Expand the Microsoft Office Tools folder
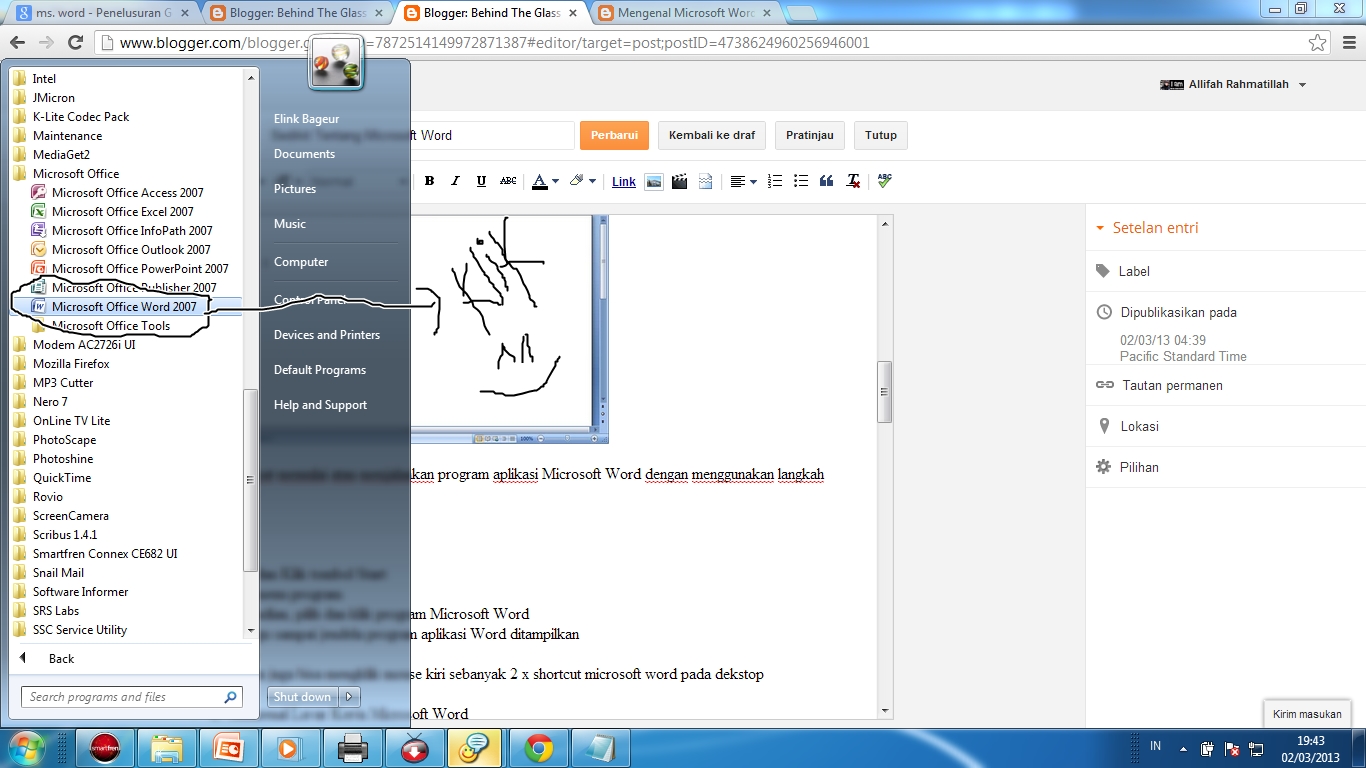1366x768 pixels. tap(110, 326)
